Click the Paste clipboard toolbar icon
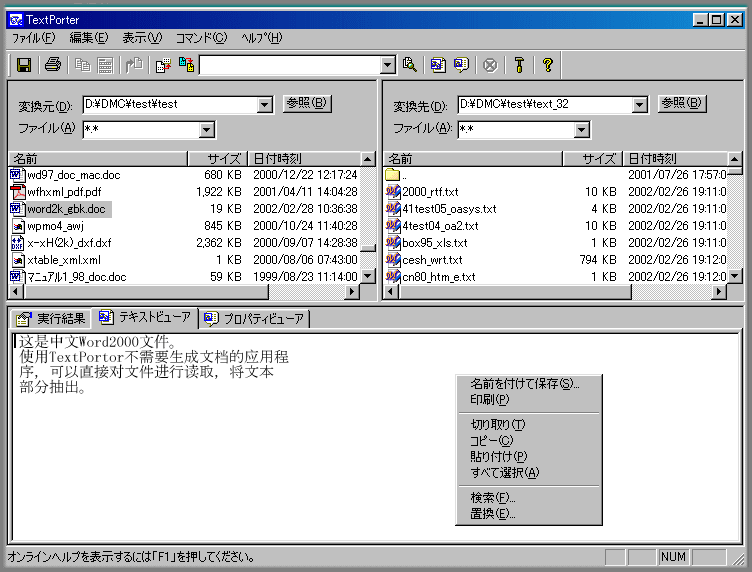This screenshot has height=572, width=752. [135, 65]
